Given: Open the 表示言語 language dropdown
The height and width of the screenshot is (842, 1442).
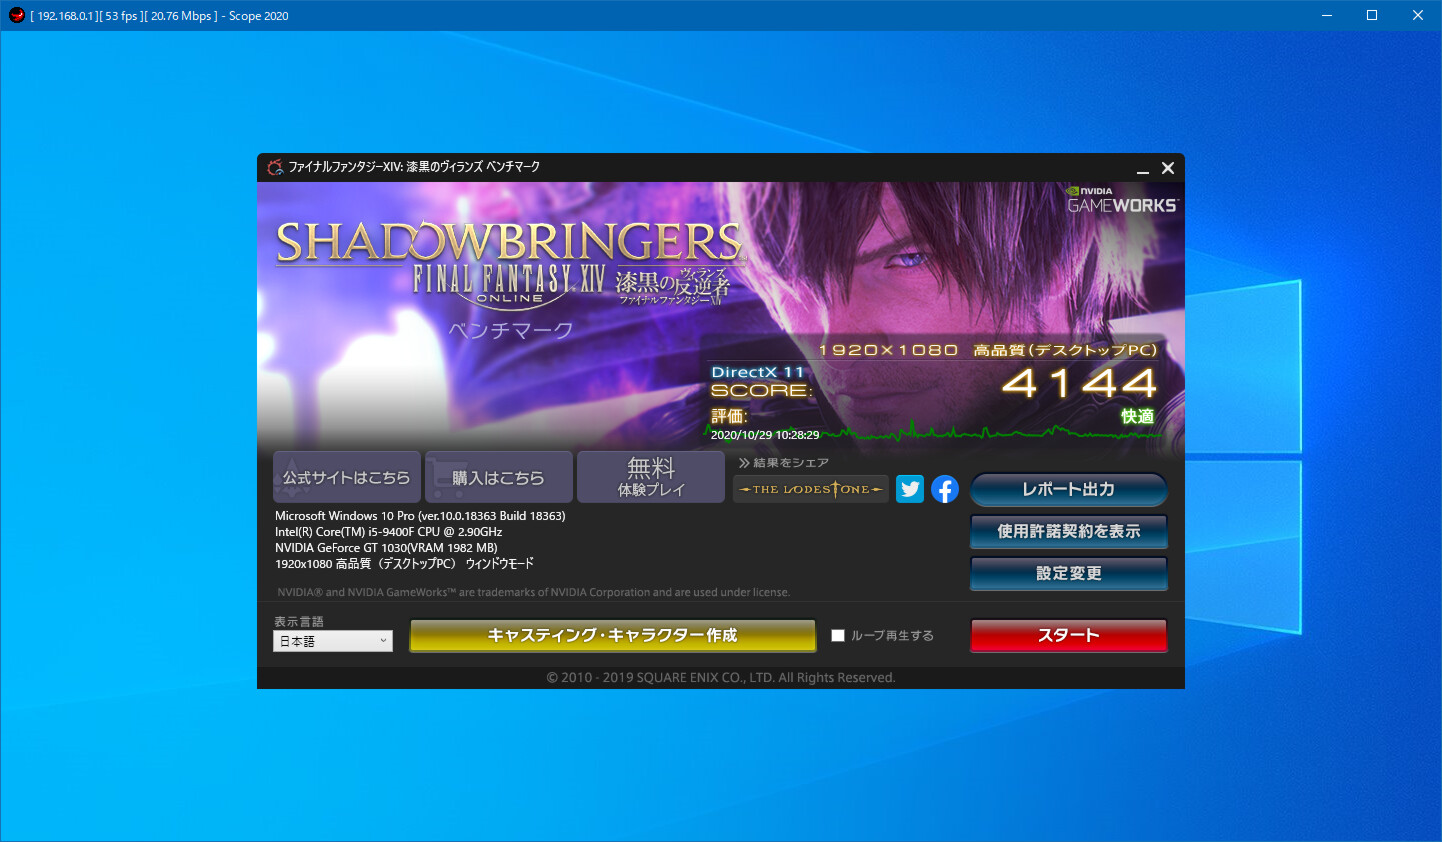Looking at the screenshot, I should [x=333, y=641].
